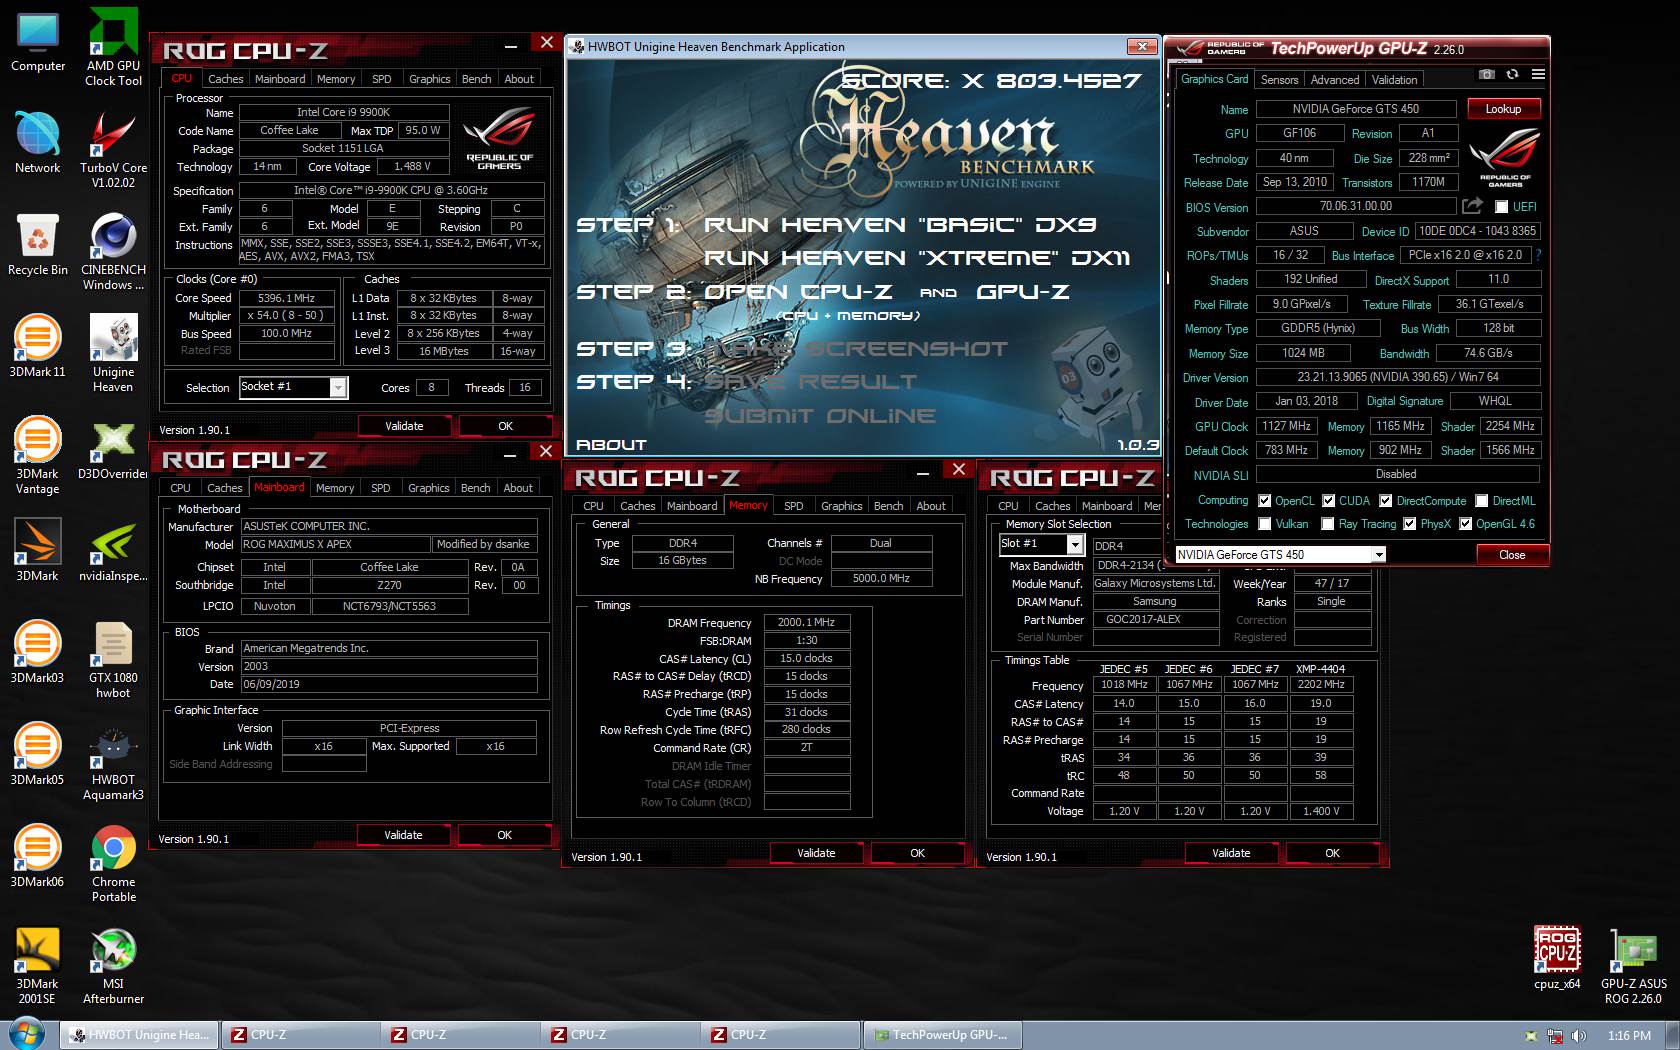
Task: Toggle the OpenCL checkbox
Action: pyautogui.click(x=1265, y=501)
